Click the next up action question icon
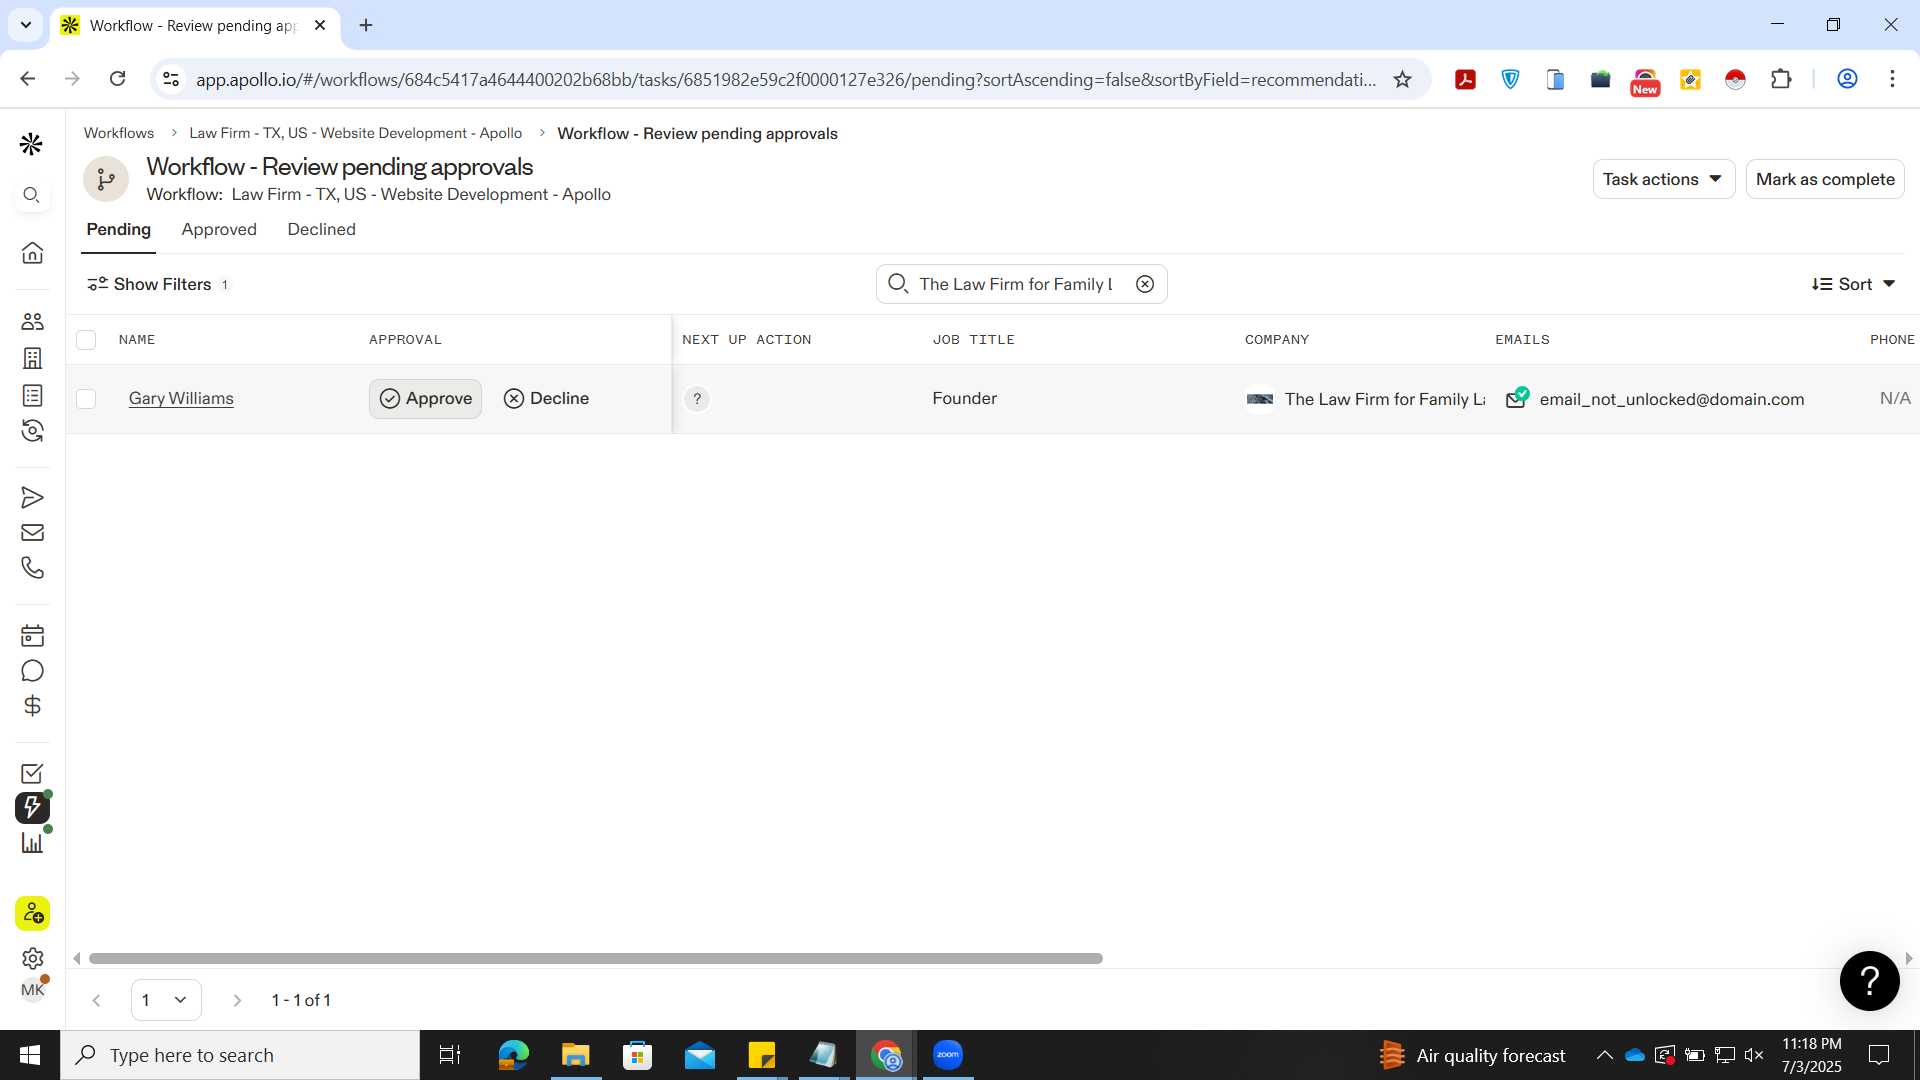The width and height of the screenshot is (1920, 1080). pyautogui.click(x=697, y=398)
